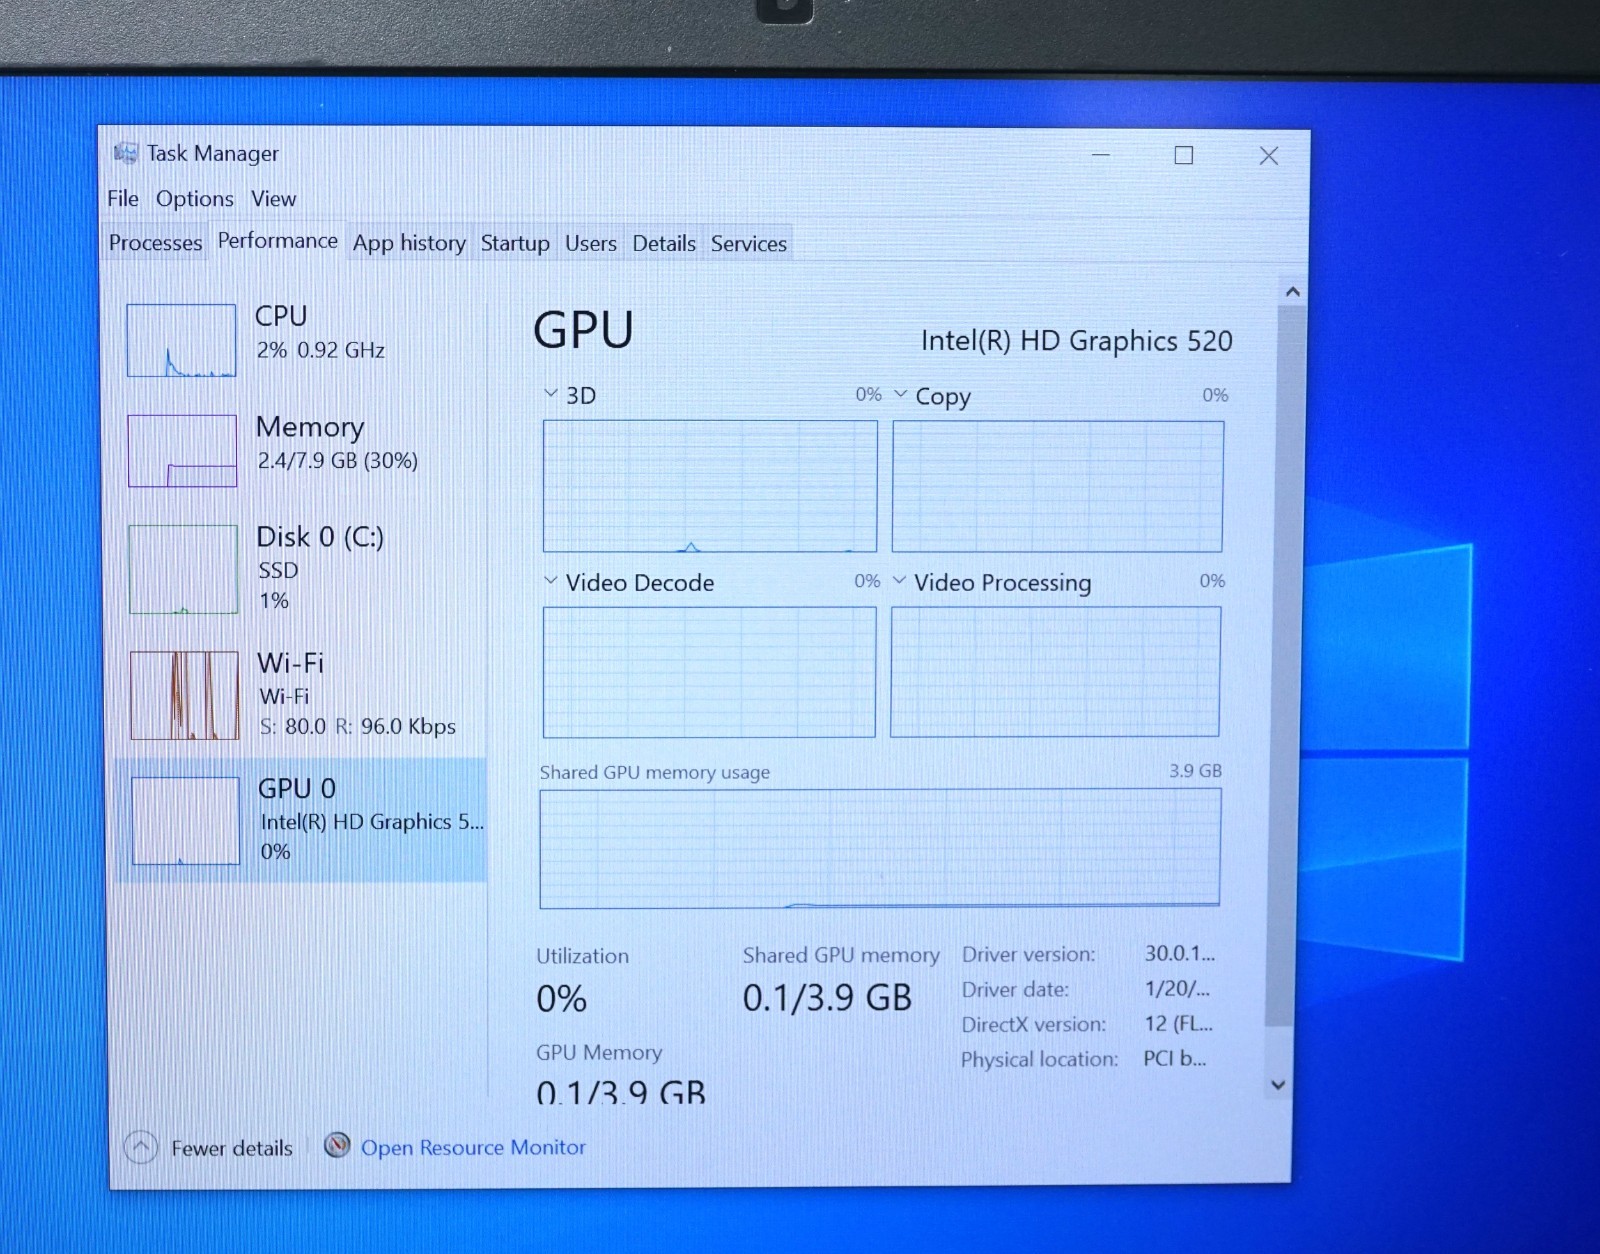
Task: Click the vertical scrollbar thumb
Action: (1285, 665)
